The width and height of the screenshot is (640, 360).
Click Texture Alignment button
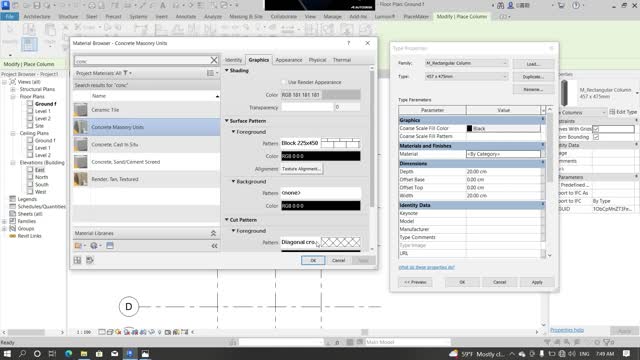[x=301, y=169]
